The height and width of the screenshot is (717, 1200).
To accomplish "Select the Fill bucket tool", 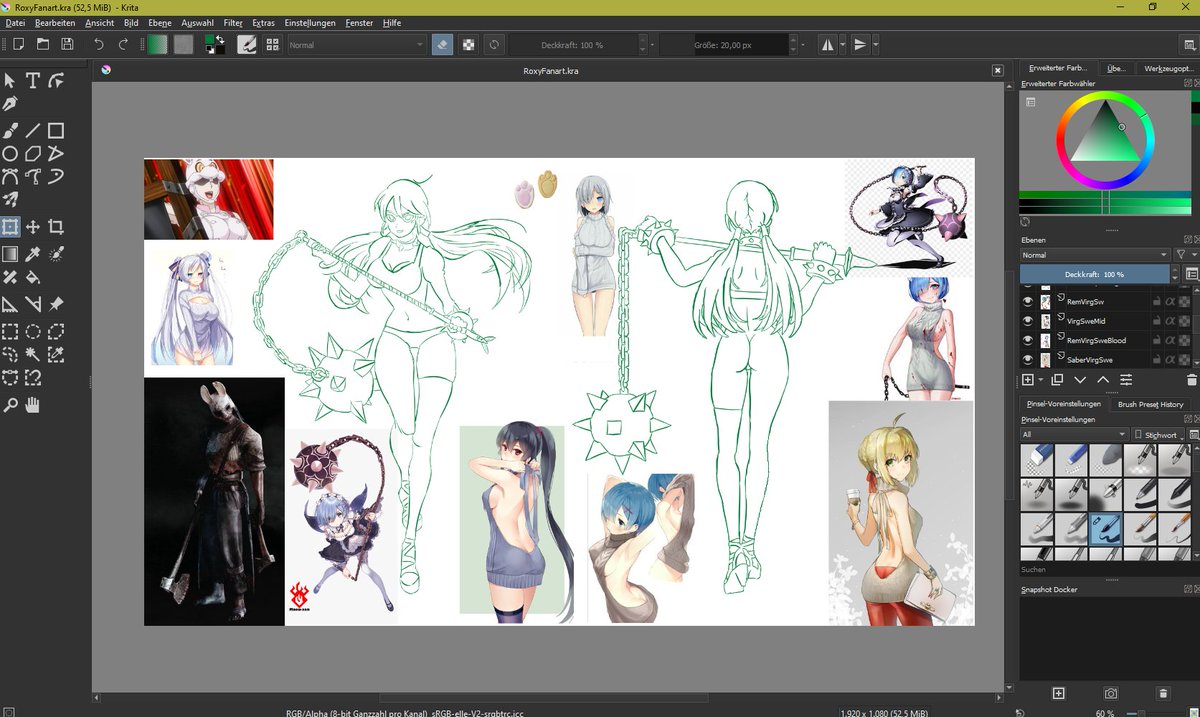I will coord(33,277).
